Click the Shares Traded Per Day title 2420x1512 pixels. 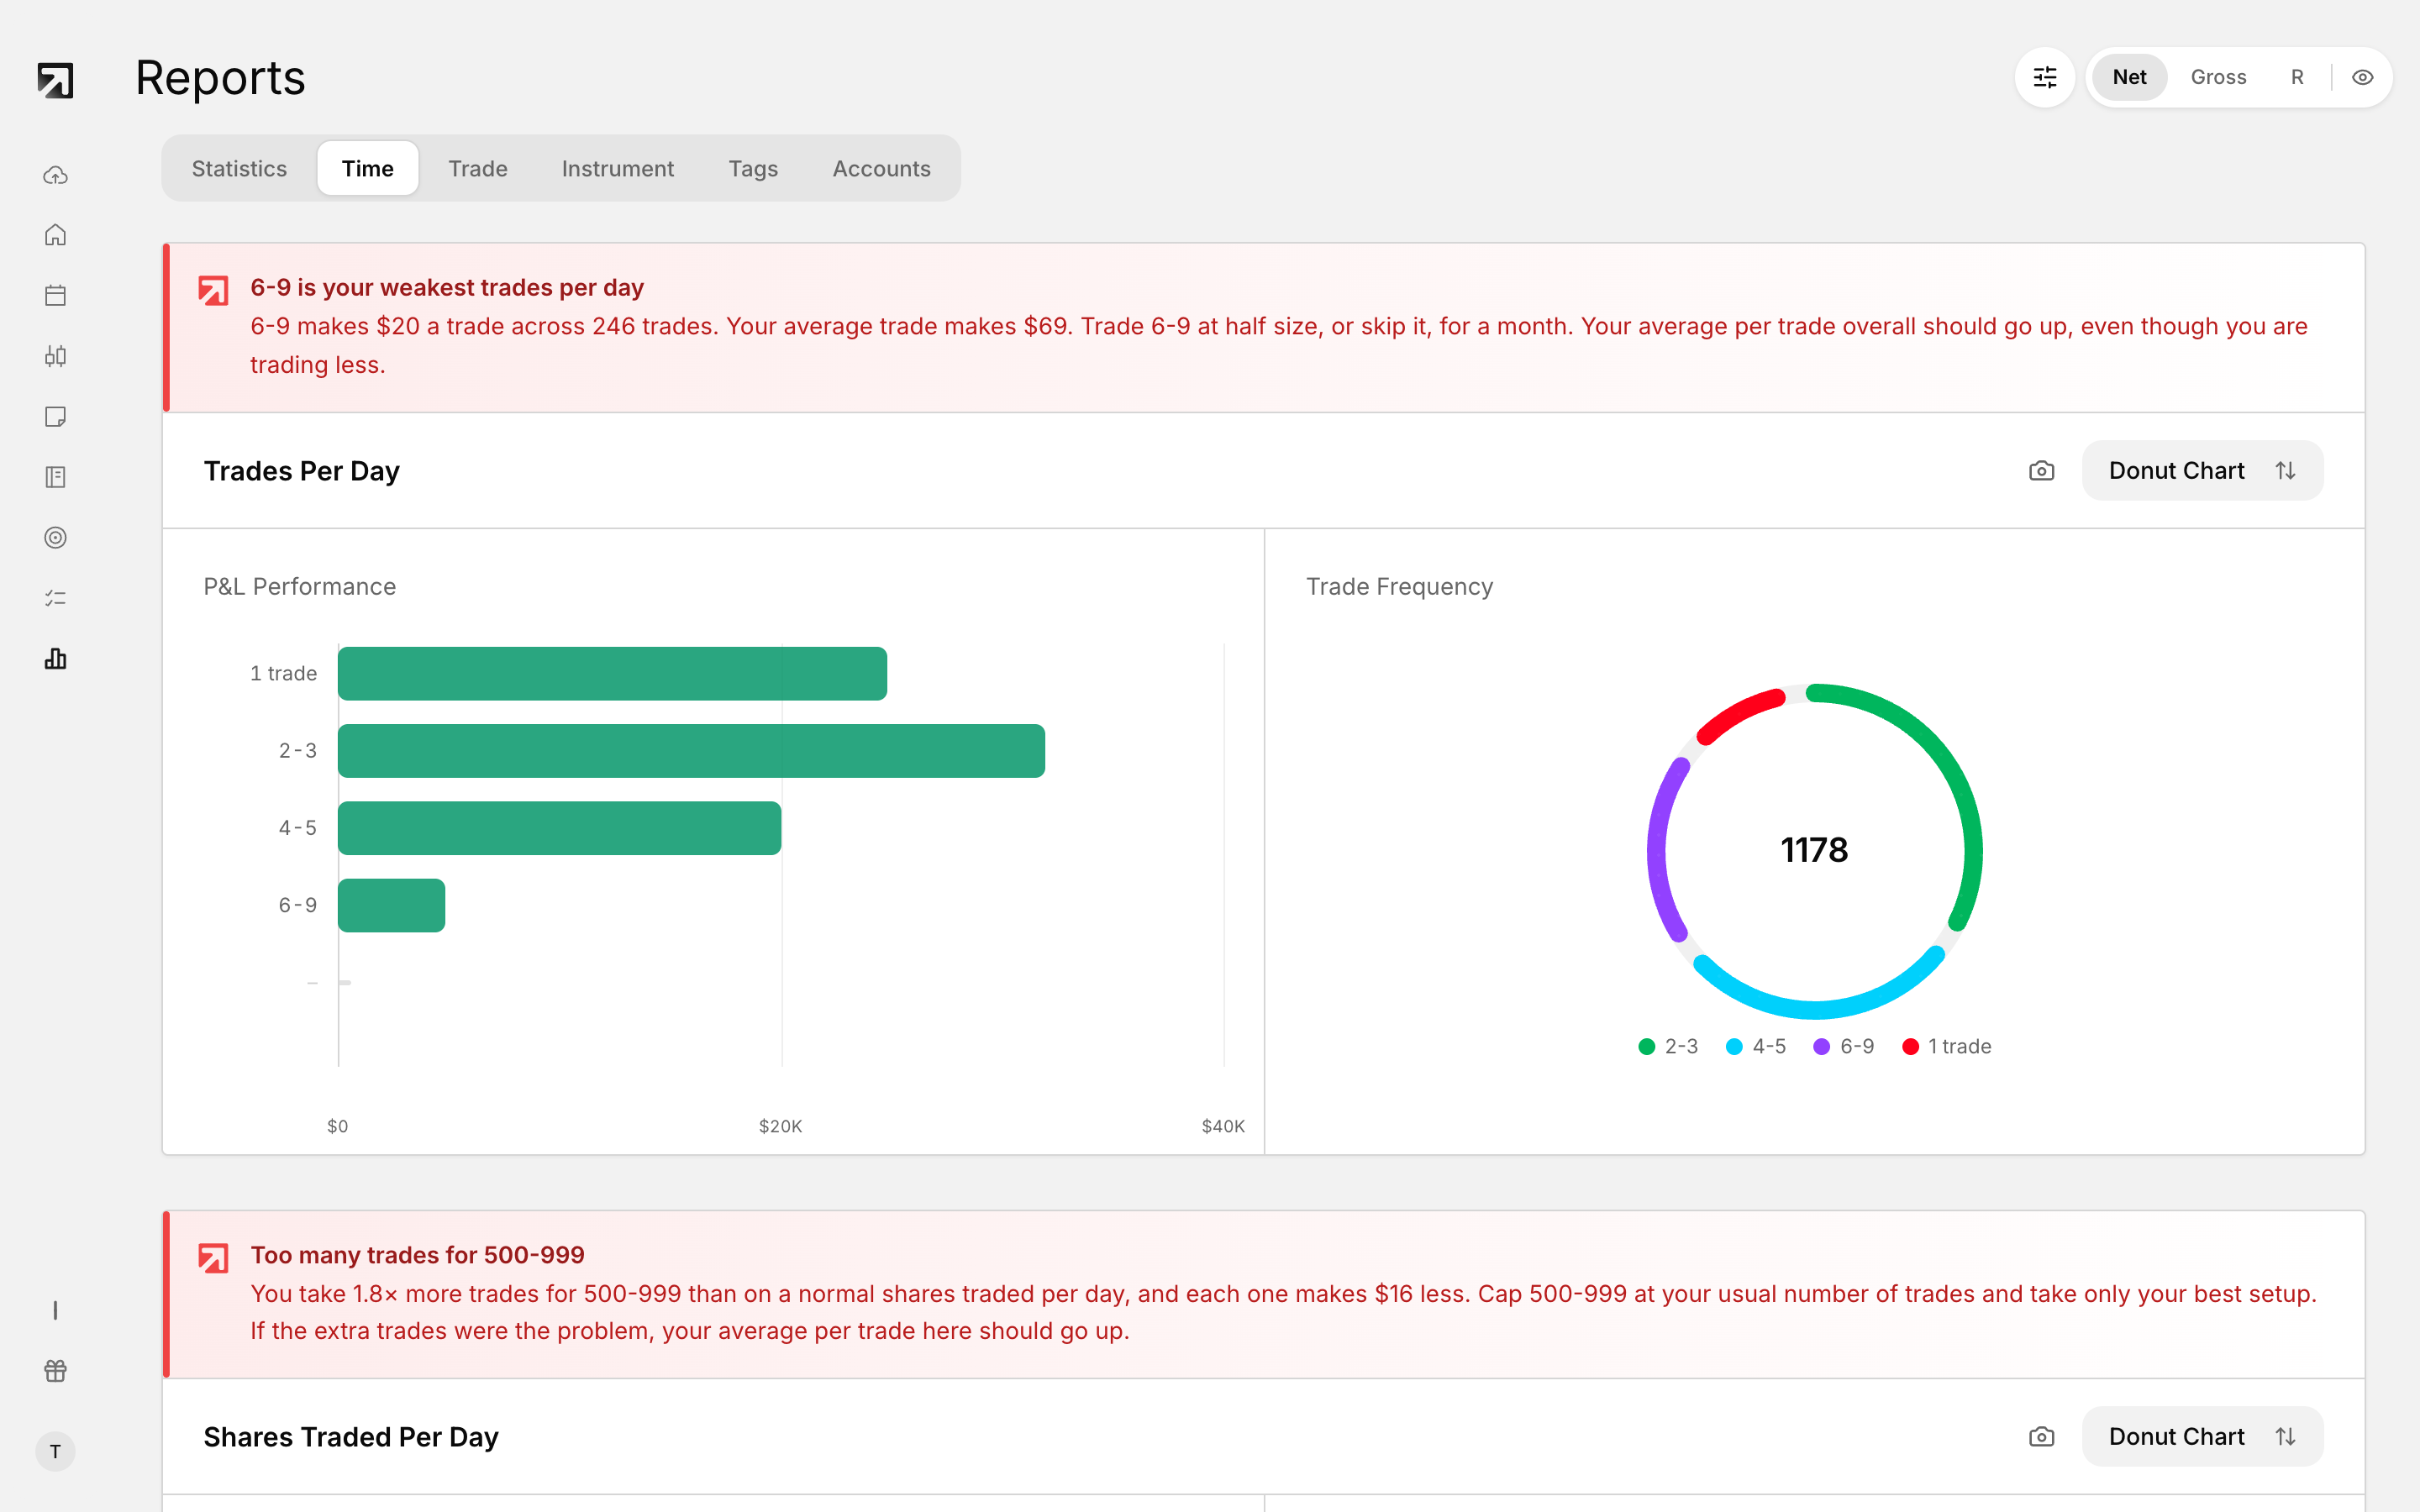[351, 1436]
